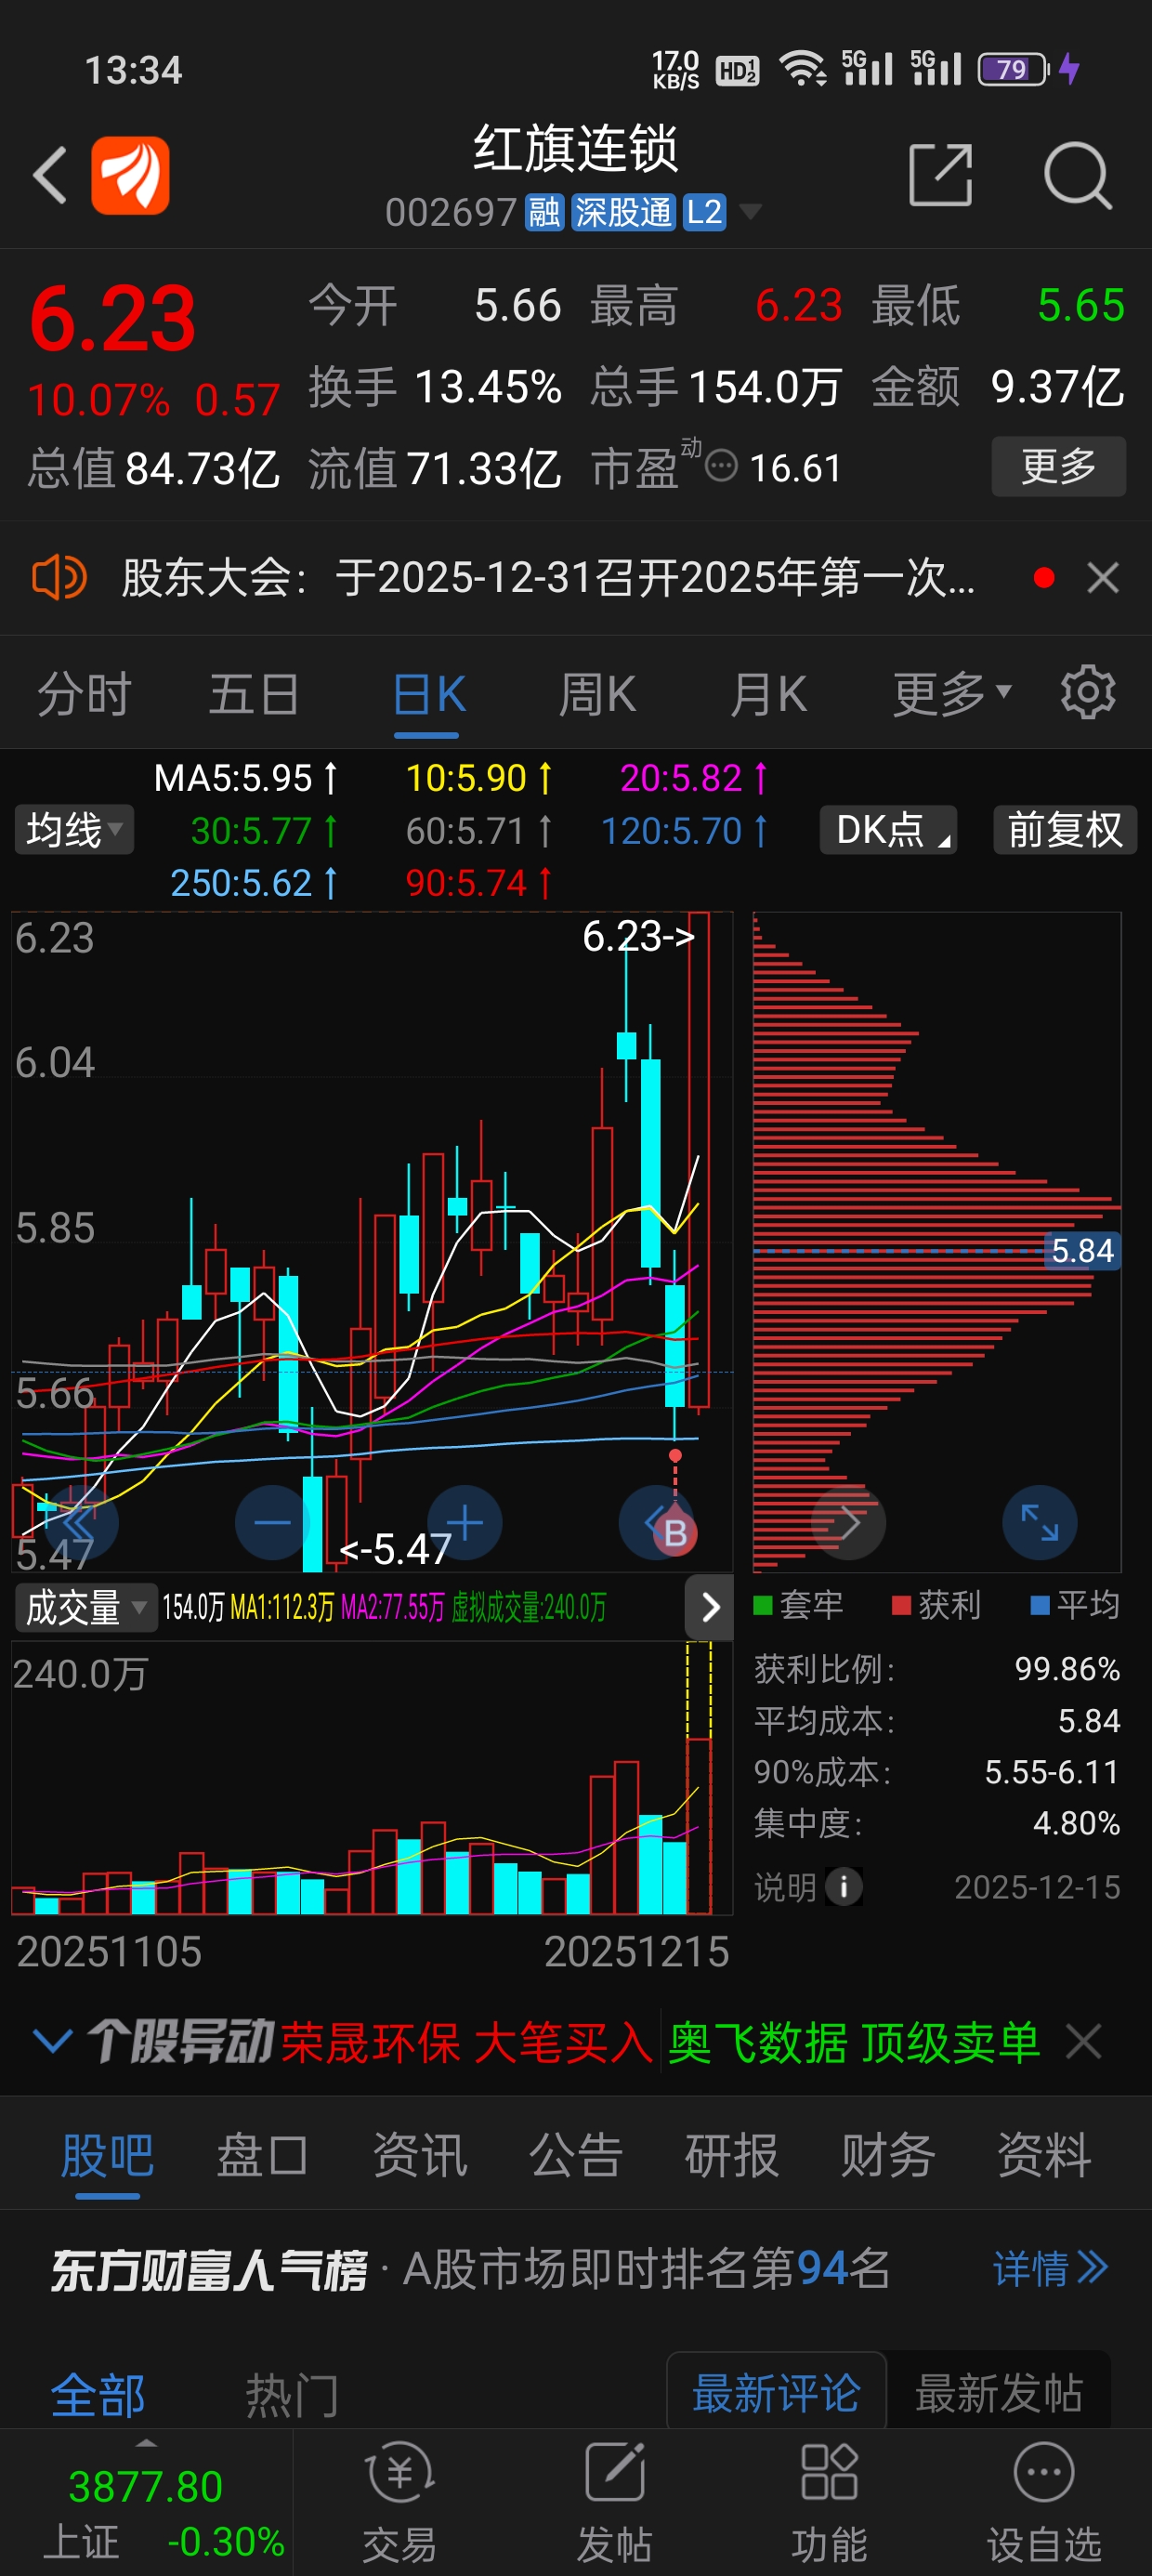Screen dimensions: 1152x2576
Task: Toggle the 平均 blue legend
Action: [x=1075, y=1605]
